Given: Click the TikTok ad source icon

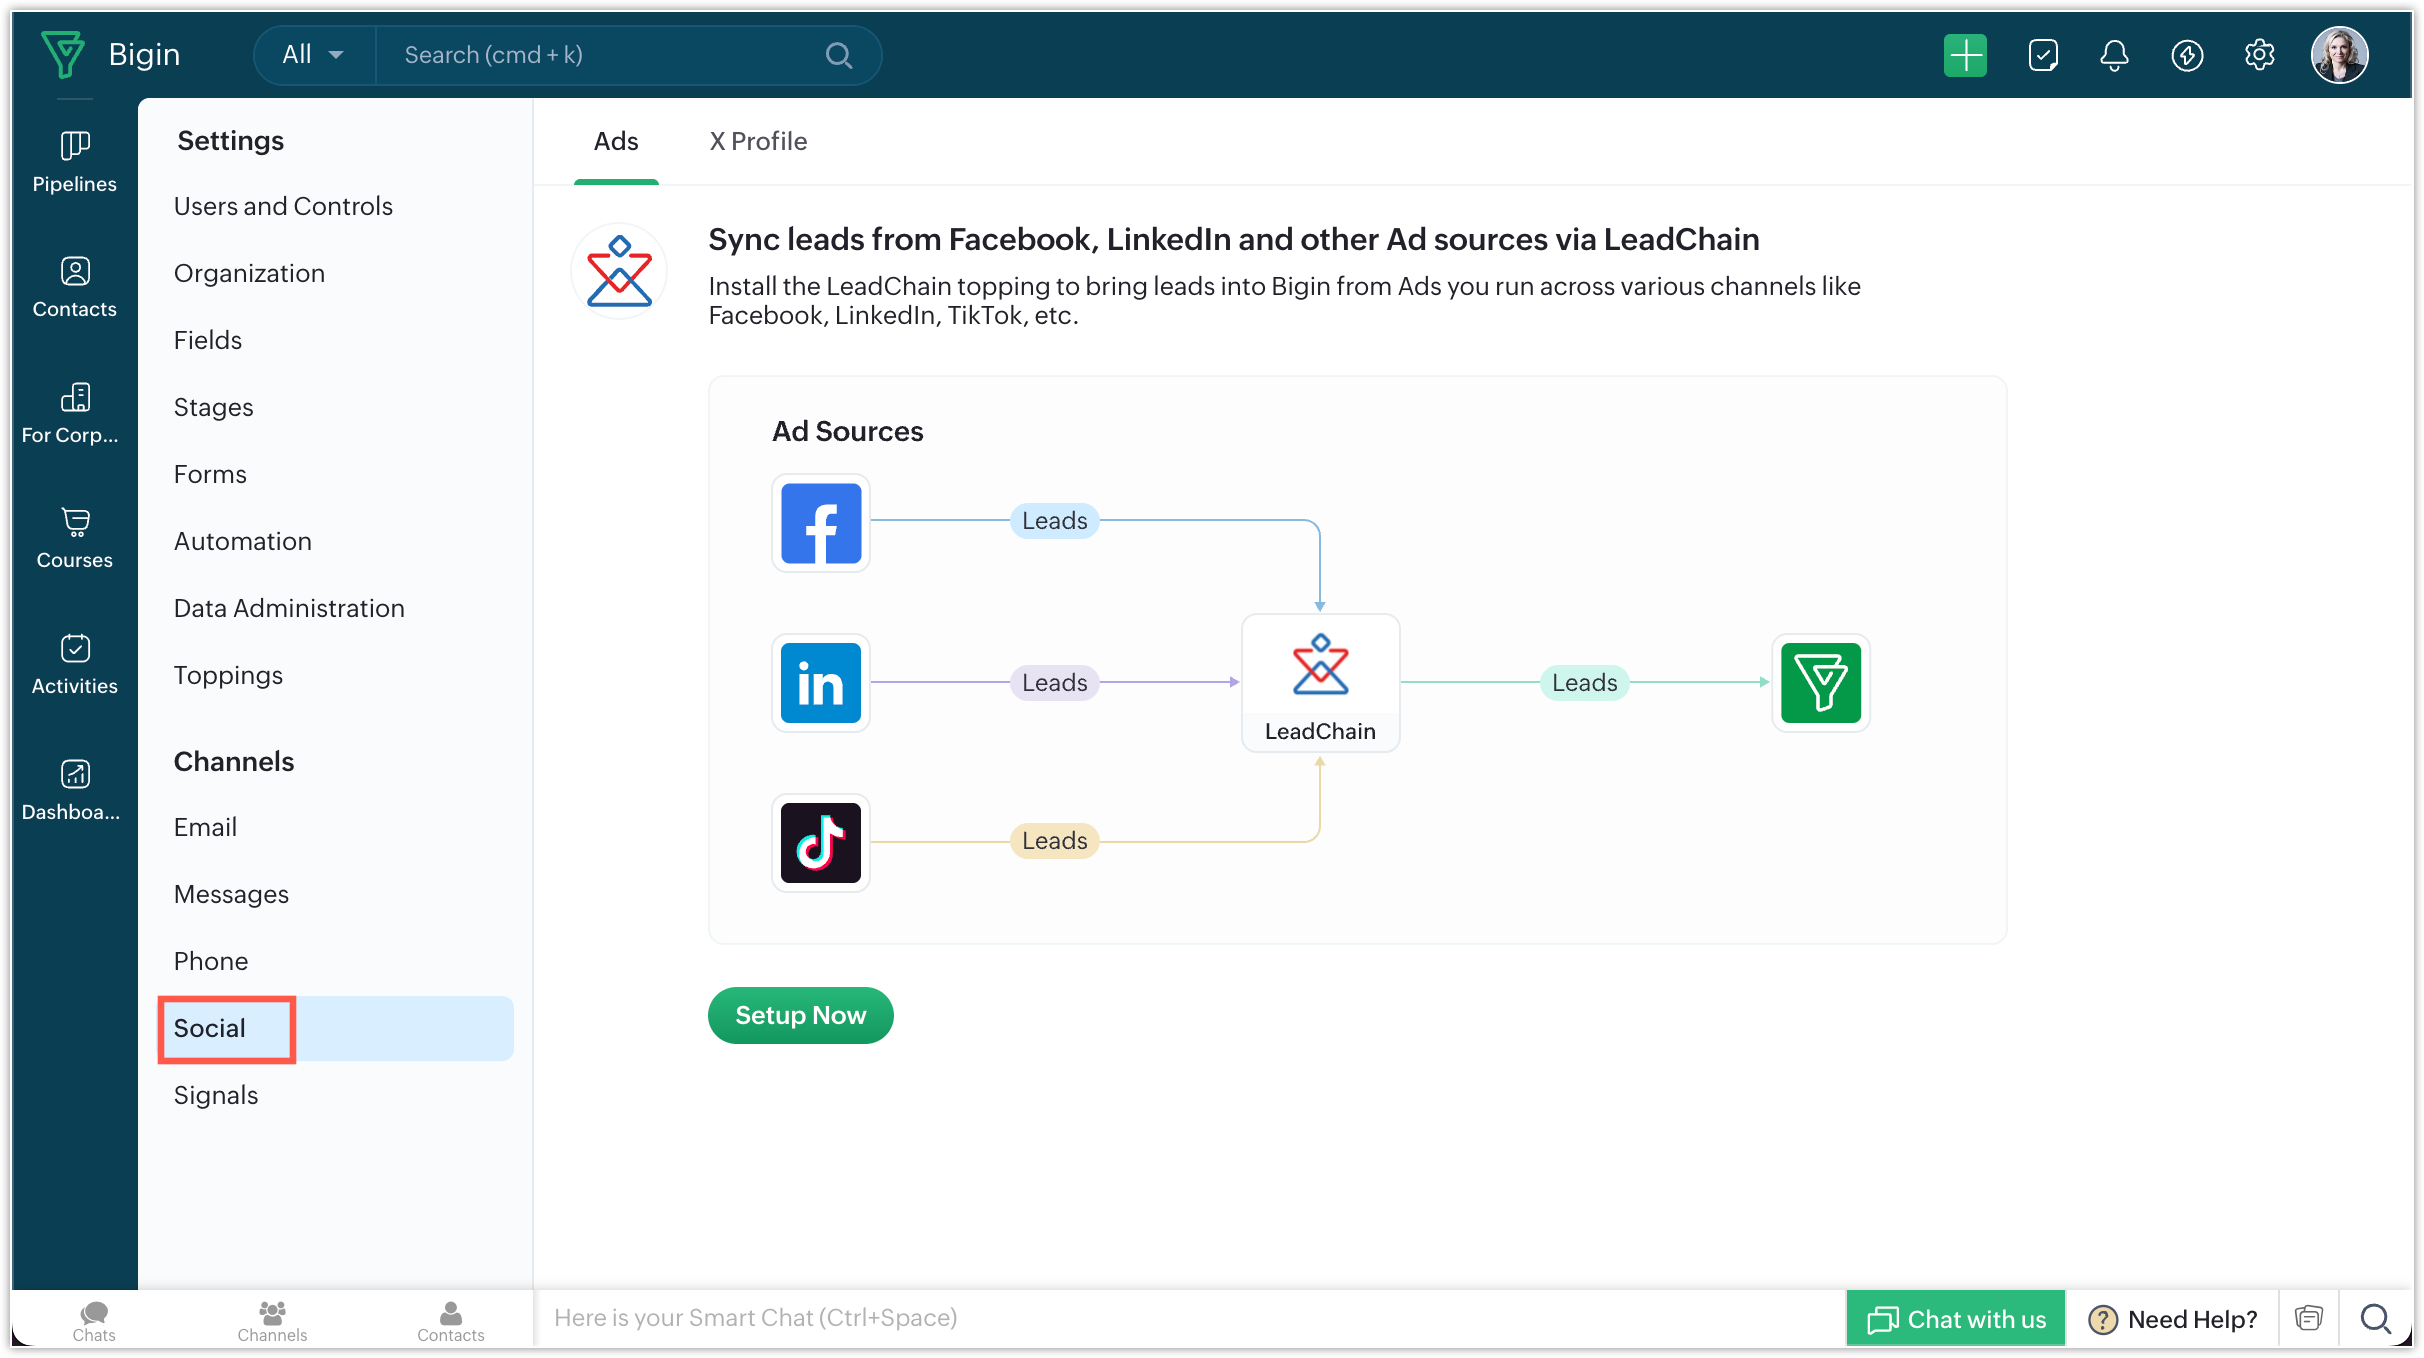Looking at the screenshot, I should pos(820,842).
